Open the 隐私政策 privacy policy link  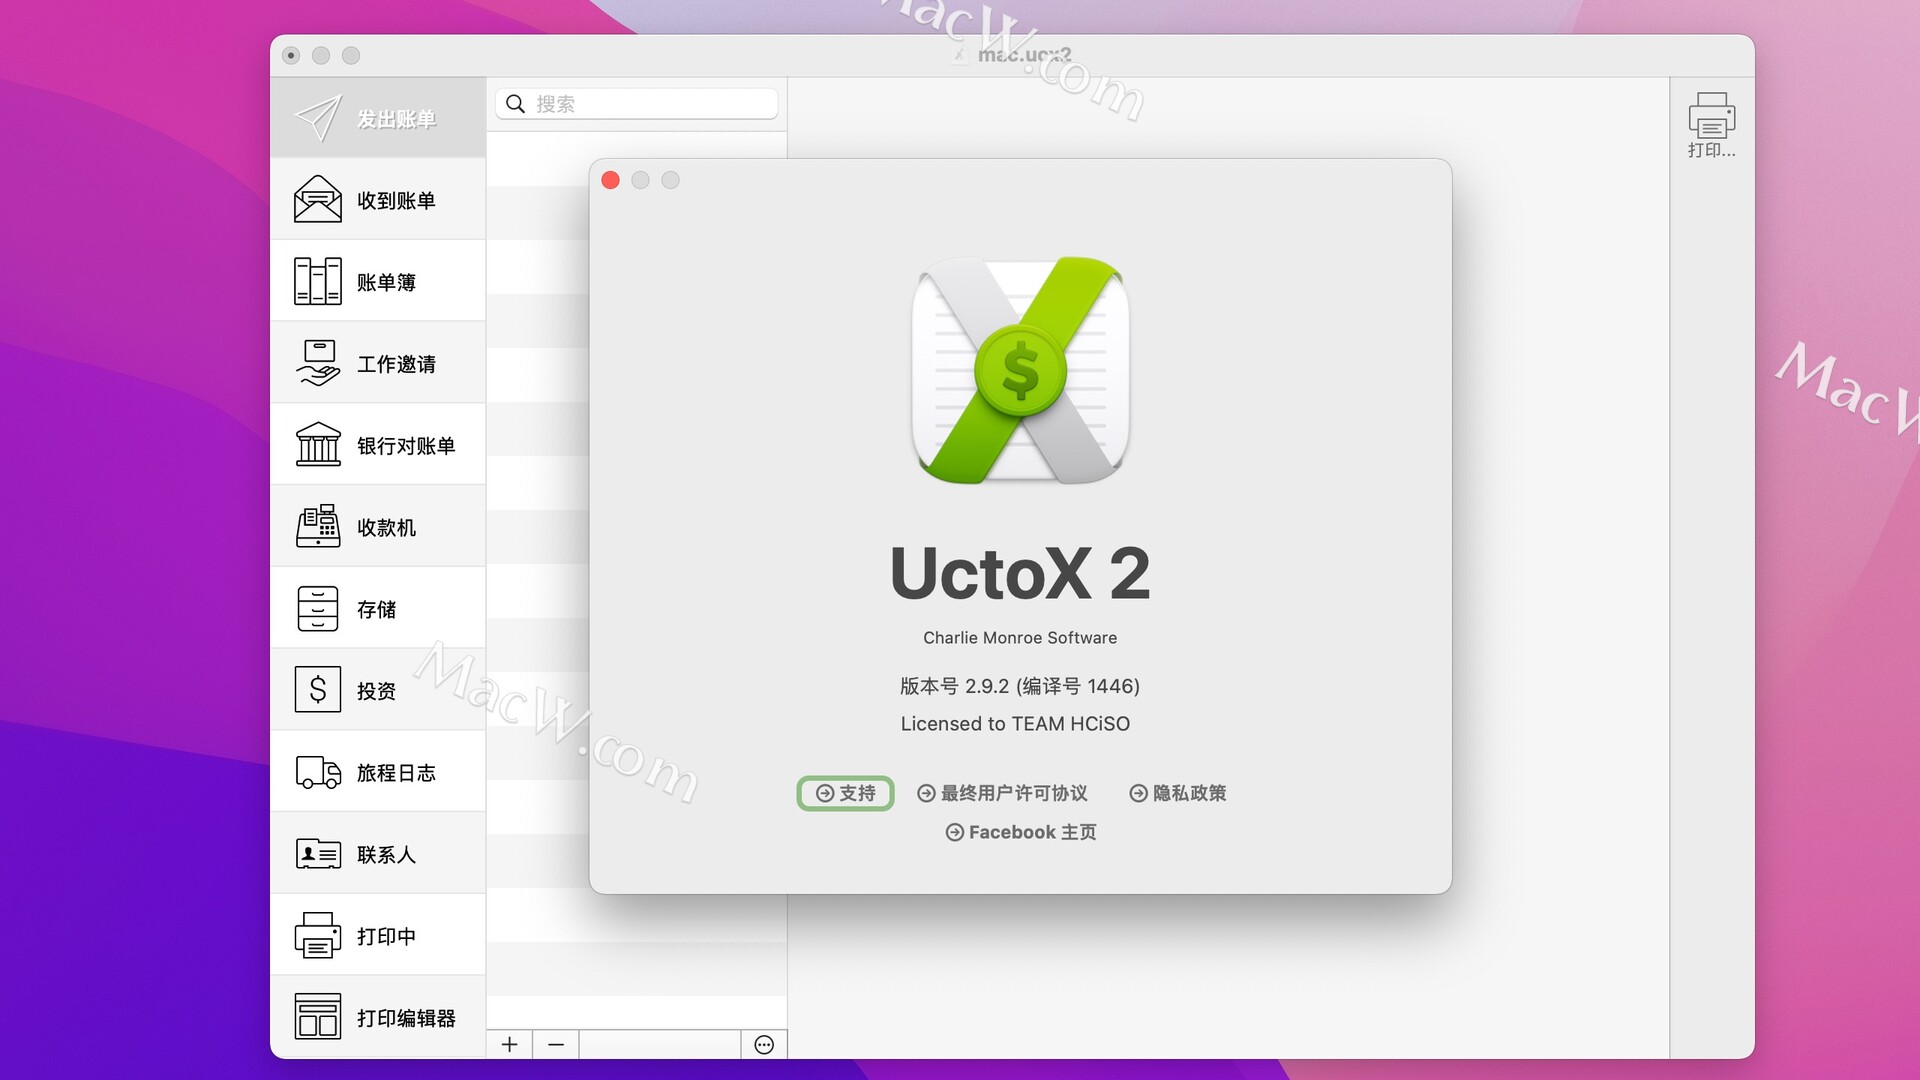[1177, 793]
